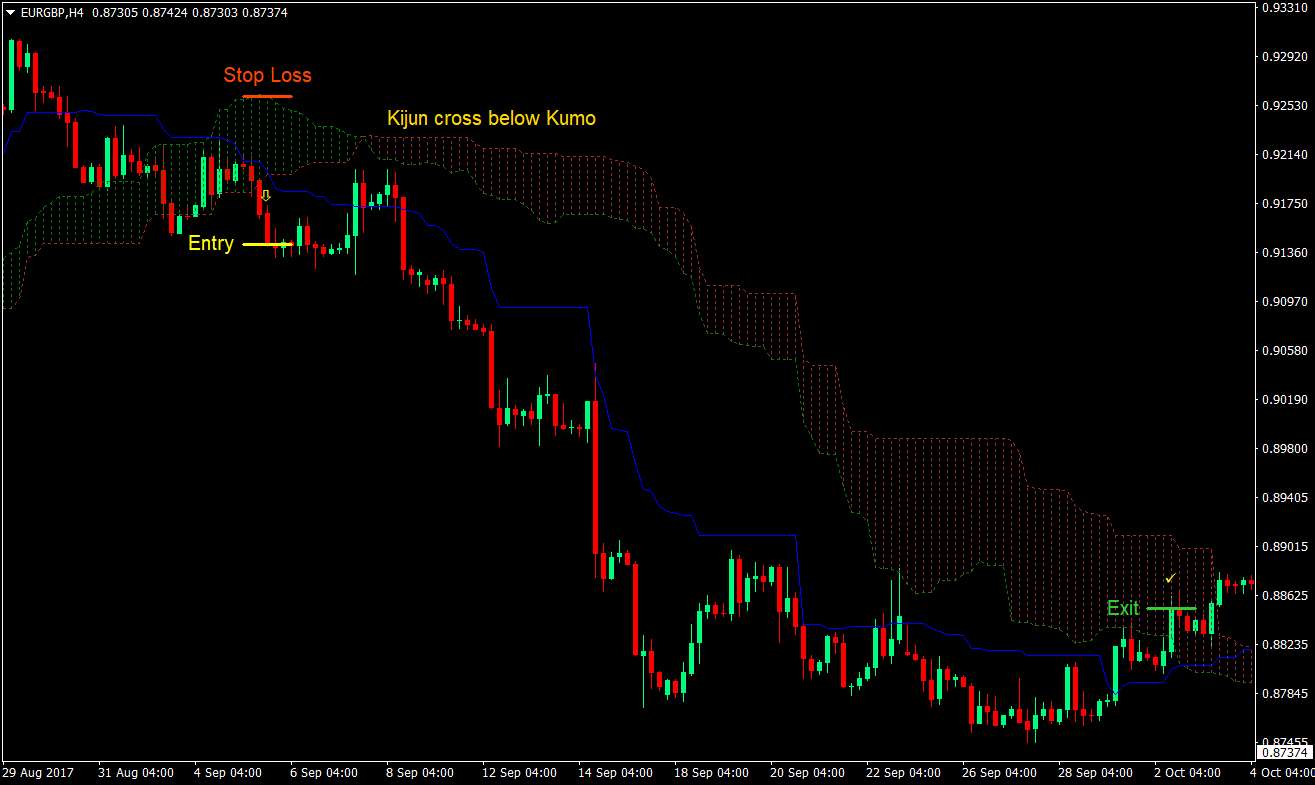Click the 0.93310 price scale value
1315x785 pixels.
click(x=1287, y=8)
